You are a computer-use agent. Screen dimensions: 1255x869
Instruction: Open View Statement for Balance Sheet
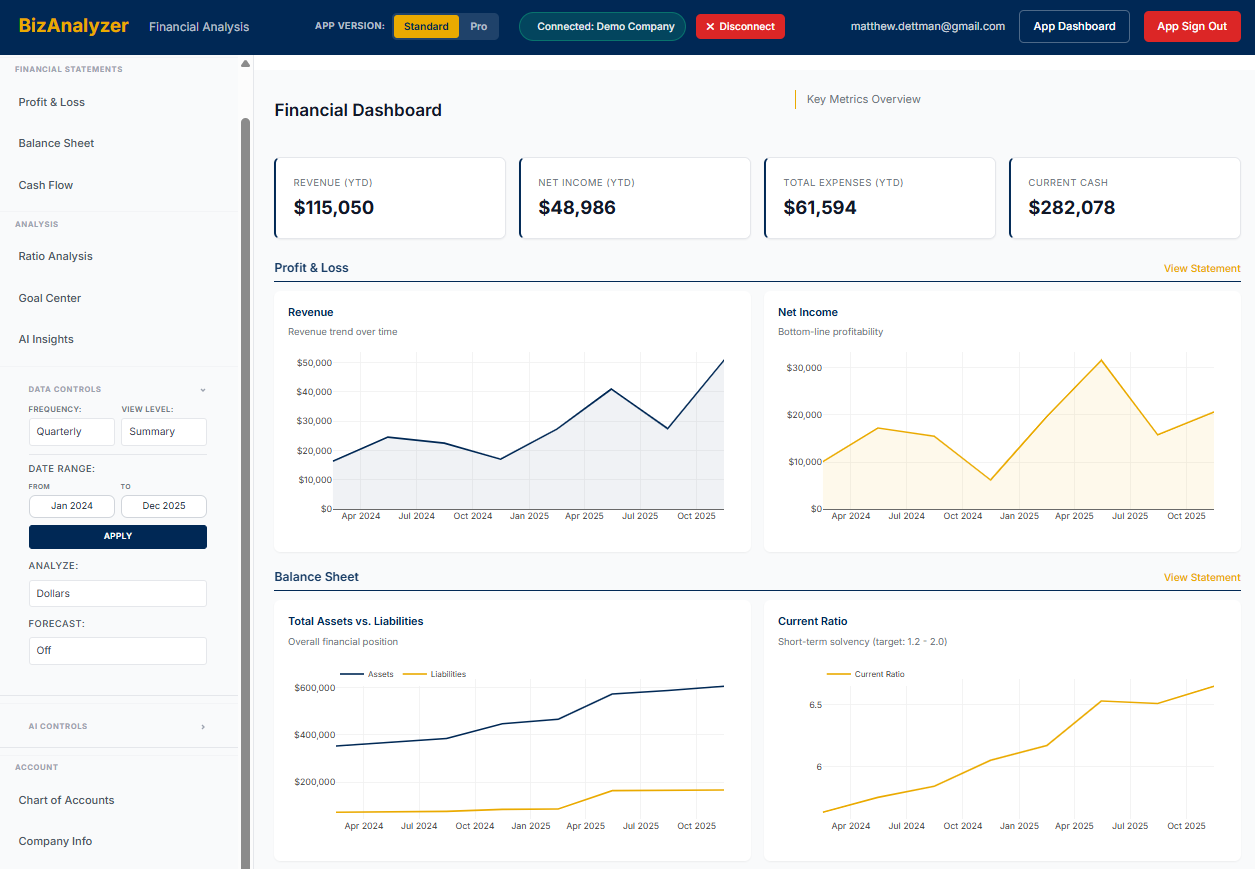pos(1201,577)
